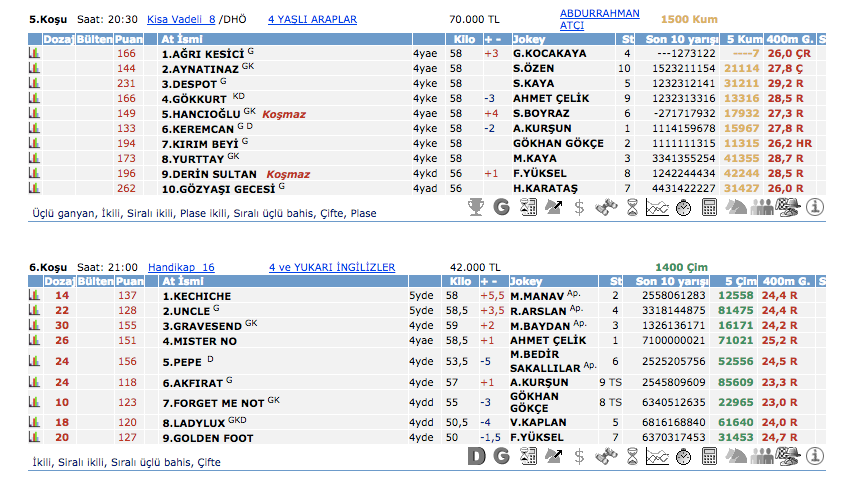853x486 pixels.
Task: Click the hourglass icon in race 5 toolbar
Action: [x=631, y=207]
